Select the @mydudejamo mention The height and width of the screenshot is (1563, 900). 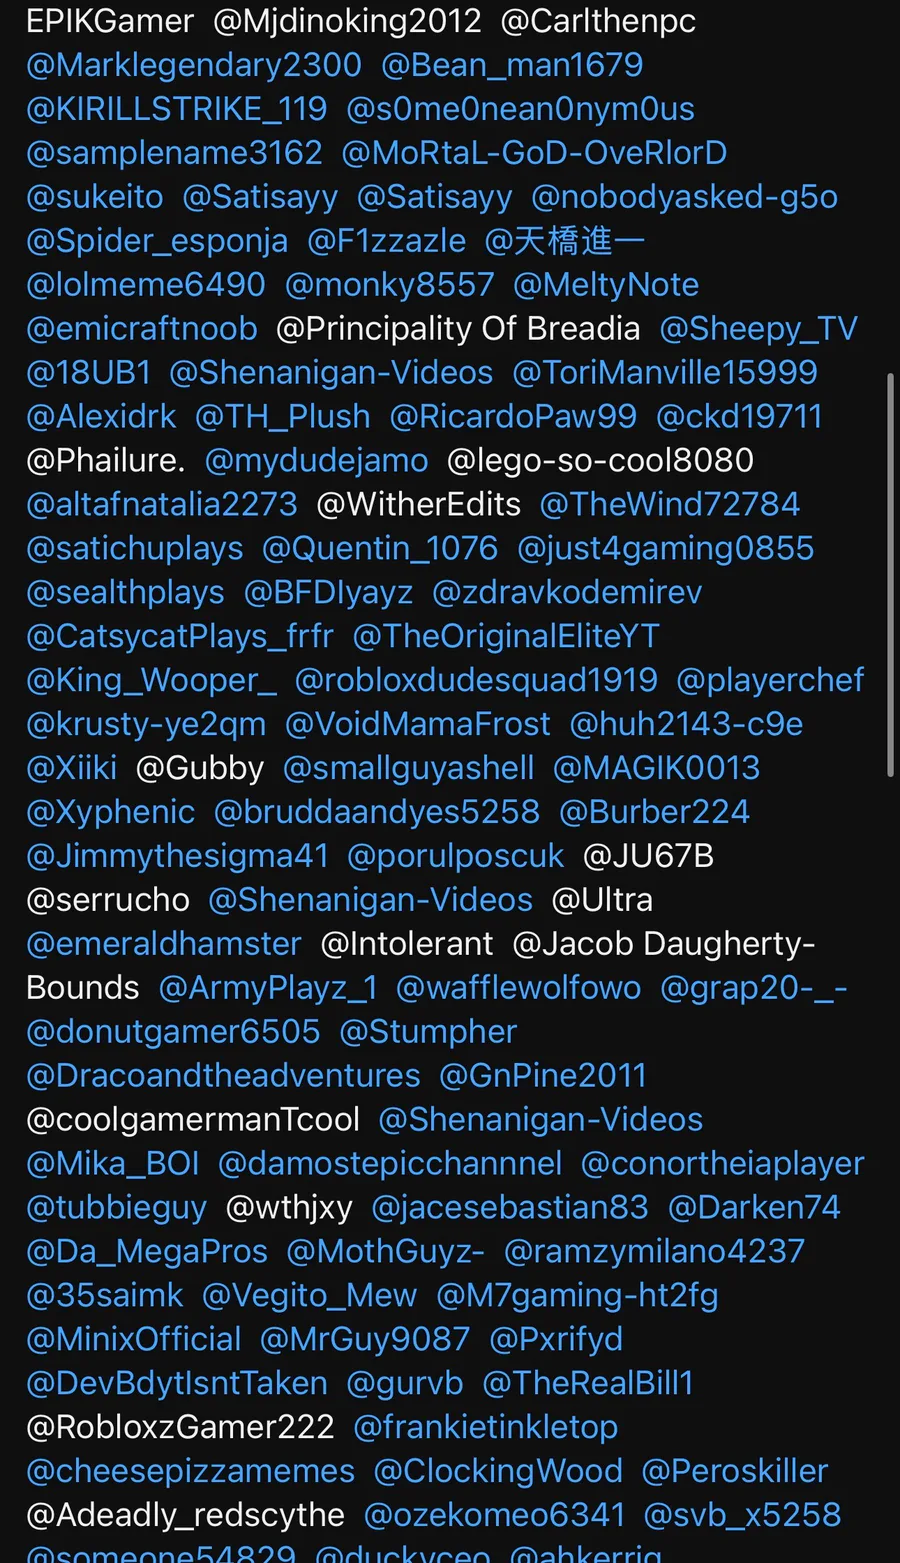316,461
